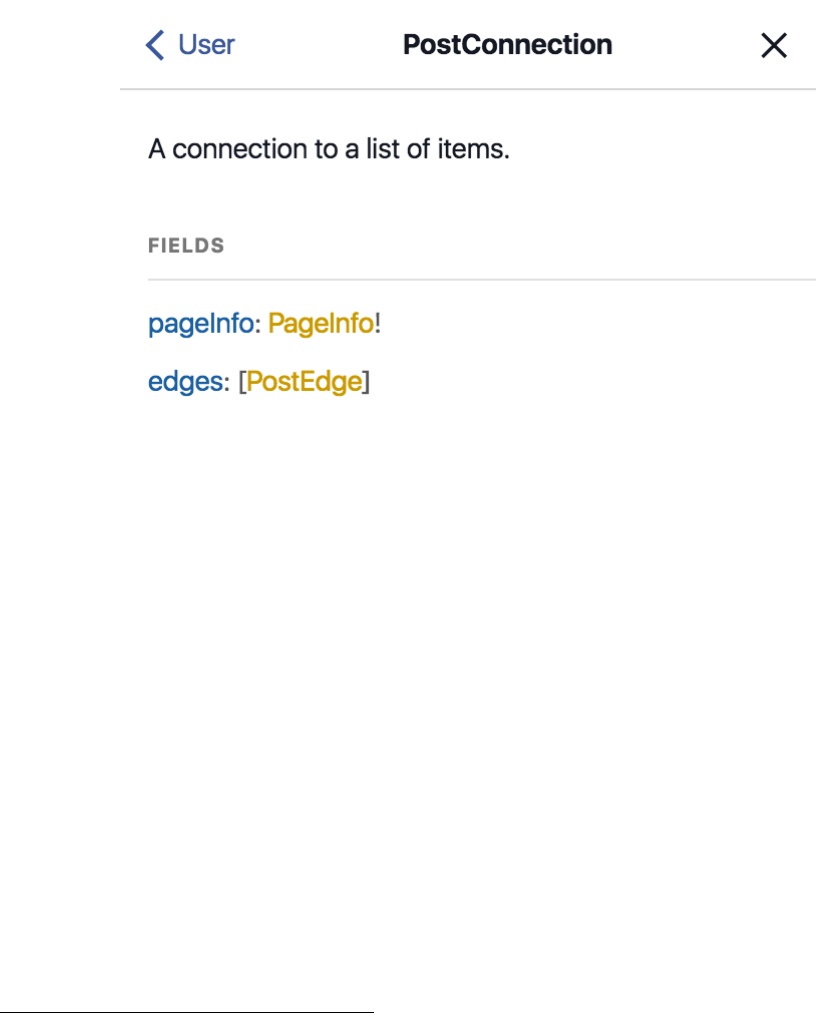
Task: Click the colon after edges
Action: pyautogui.click(x=226, y=382)
